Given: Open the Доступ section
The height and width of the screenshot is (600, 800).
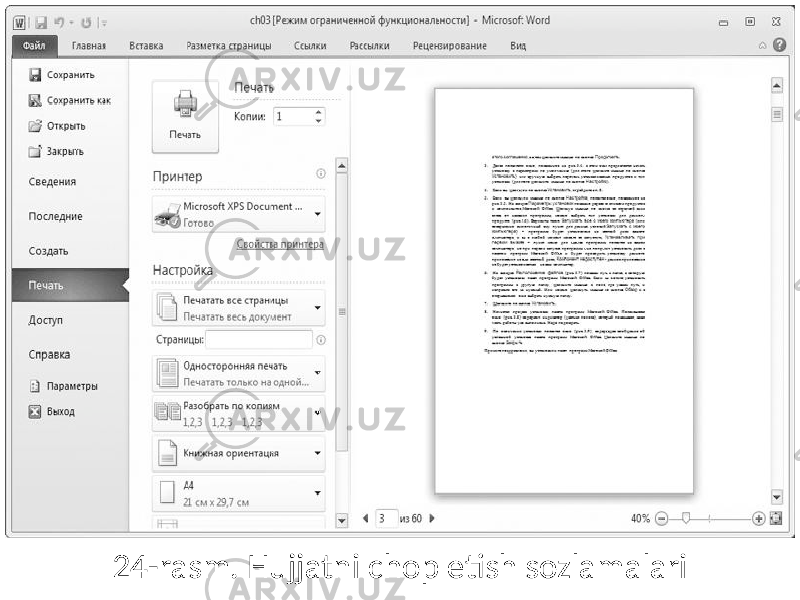Looking at the screenshot, I should 45,320.
